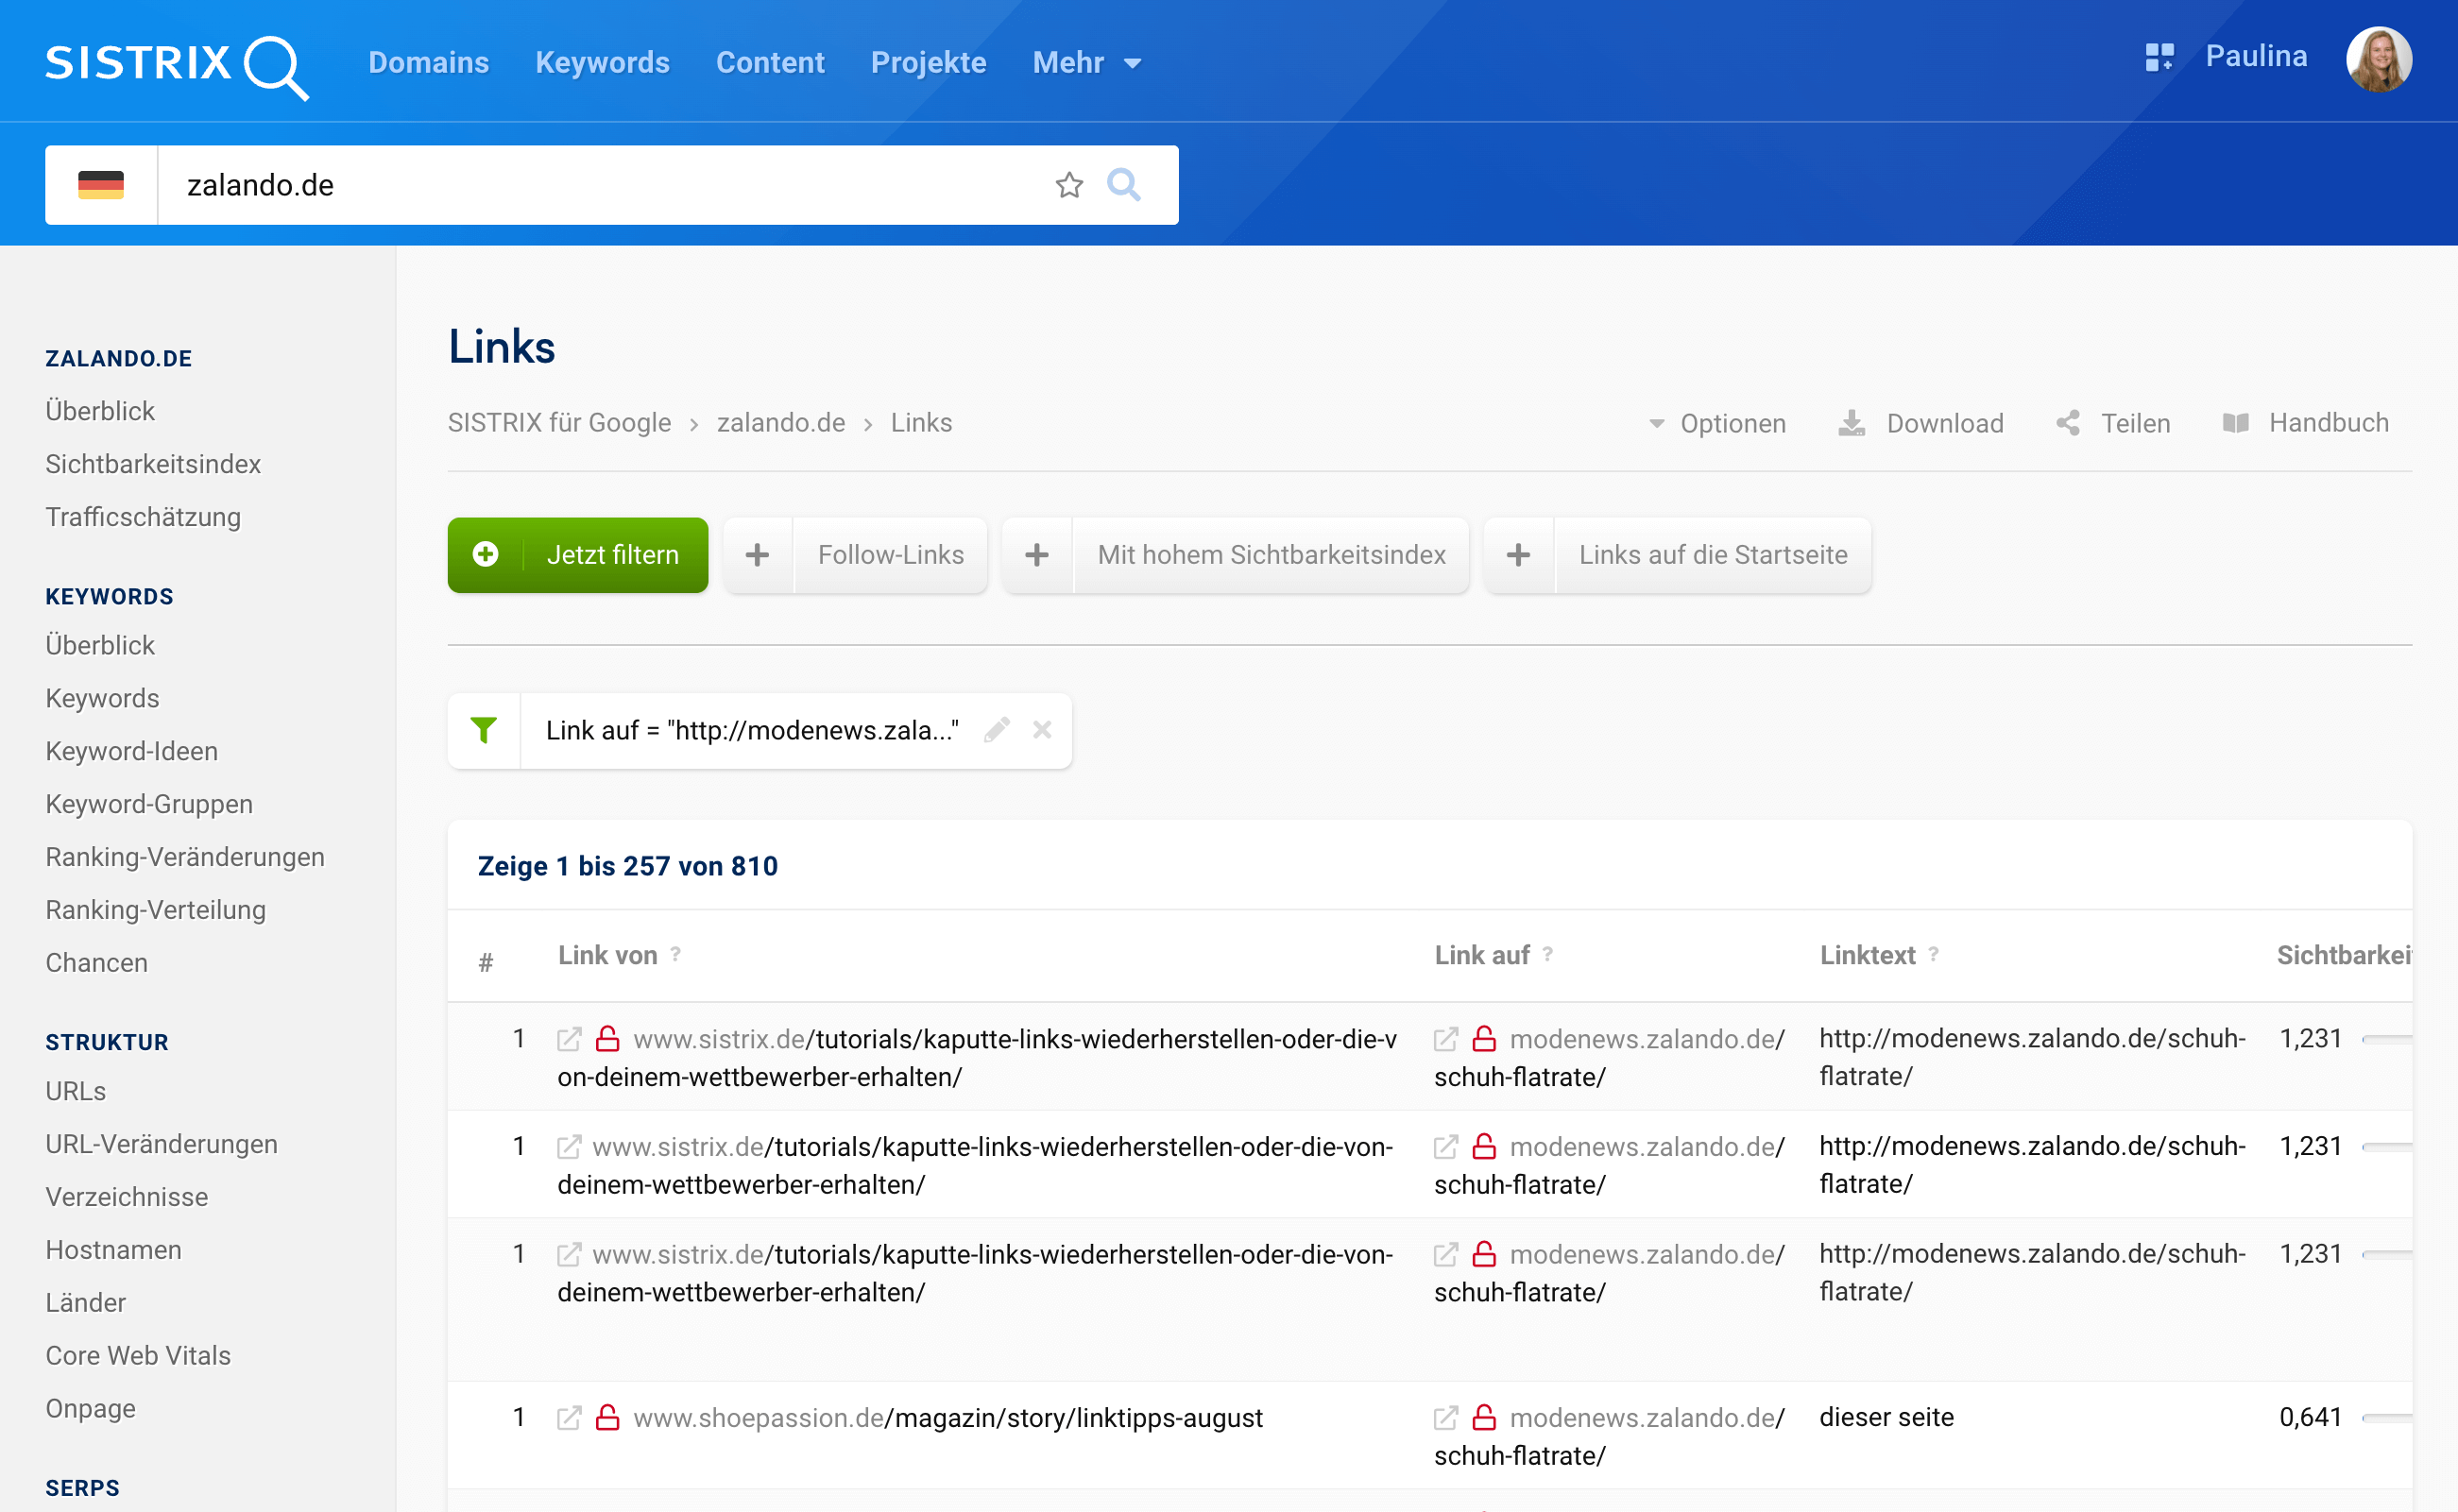This screenshot has width=2458, height=1512.
Task: Click the Jetzt filtern button
Action: (578, 555)
